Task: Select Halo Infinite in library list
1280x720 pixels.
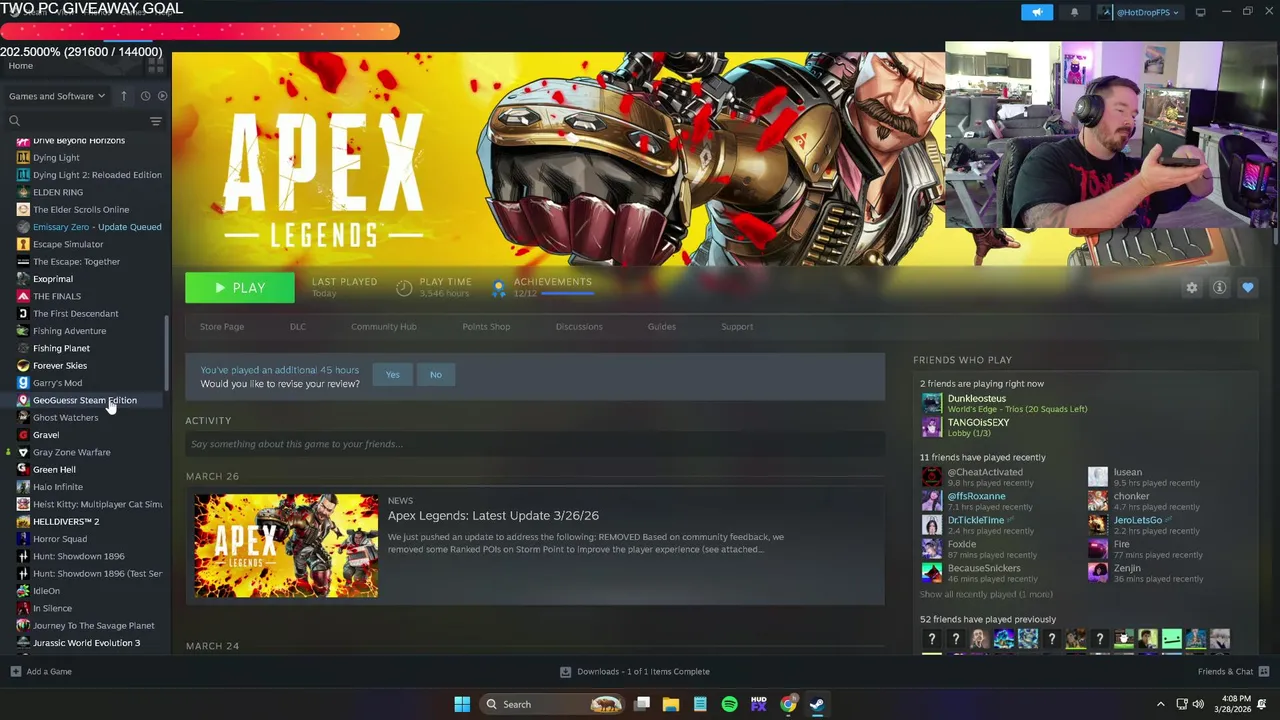Action: [58, 487]
